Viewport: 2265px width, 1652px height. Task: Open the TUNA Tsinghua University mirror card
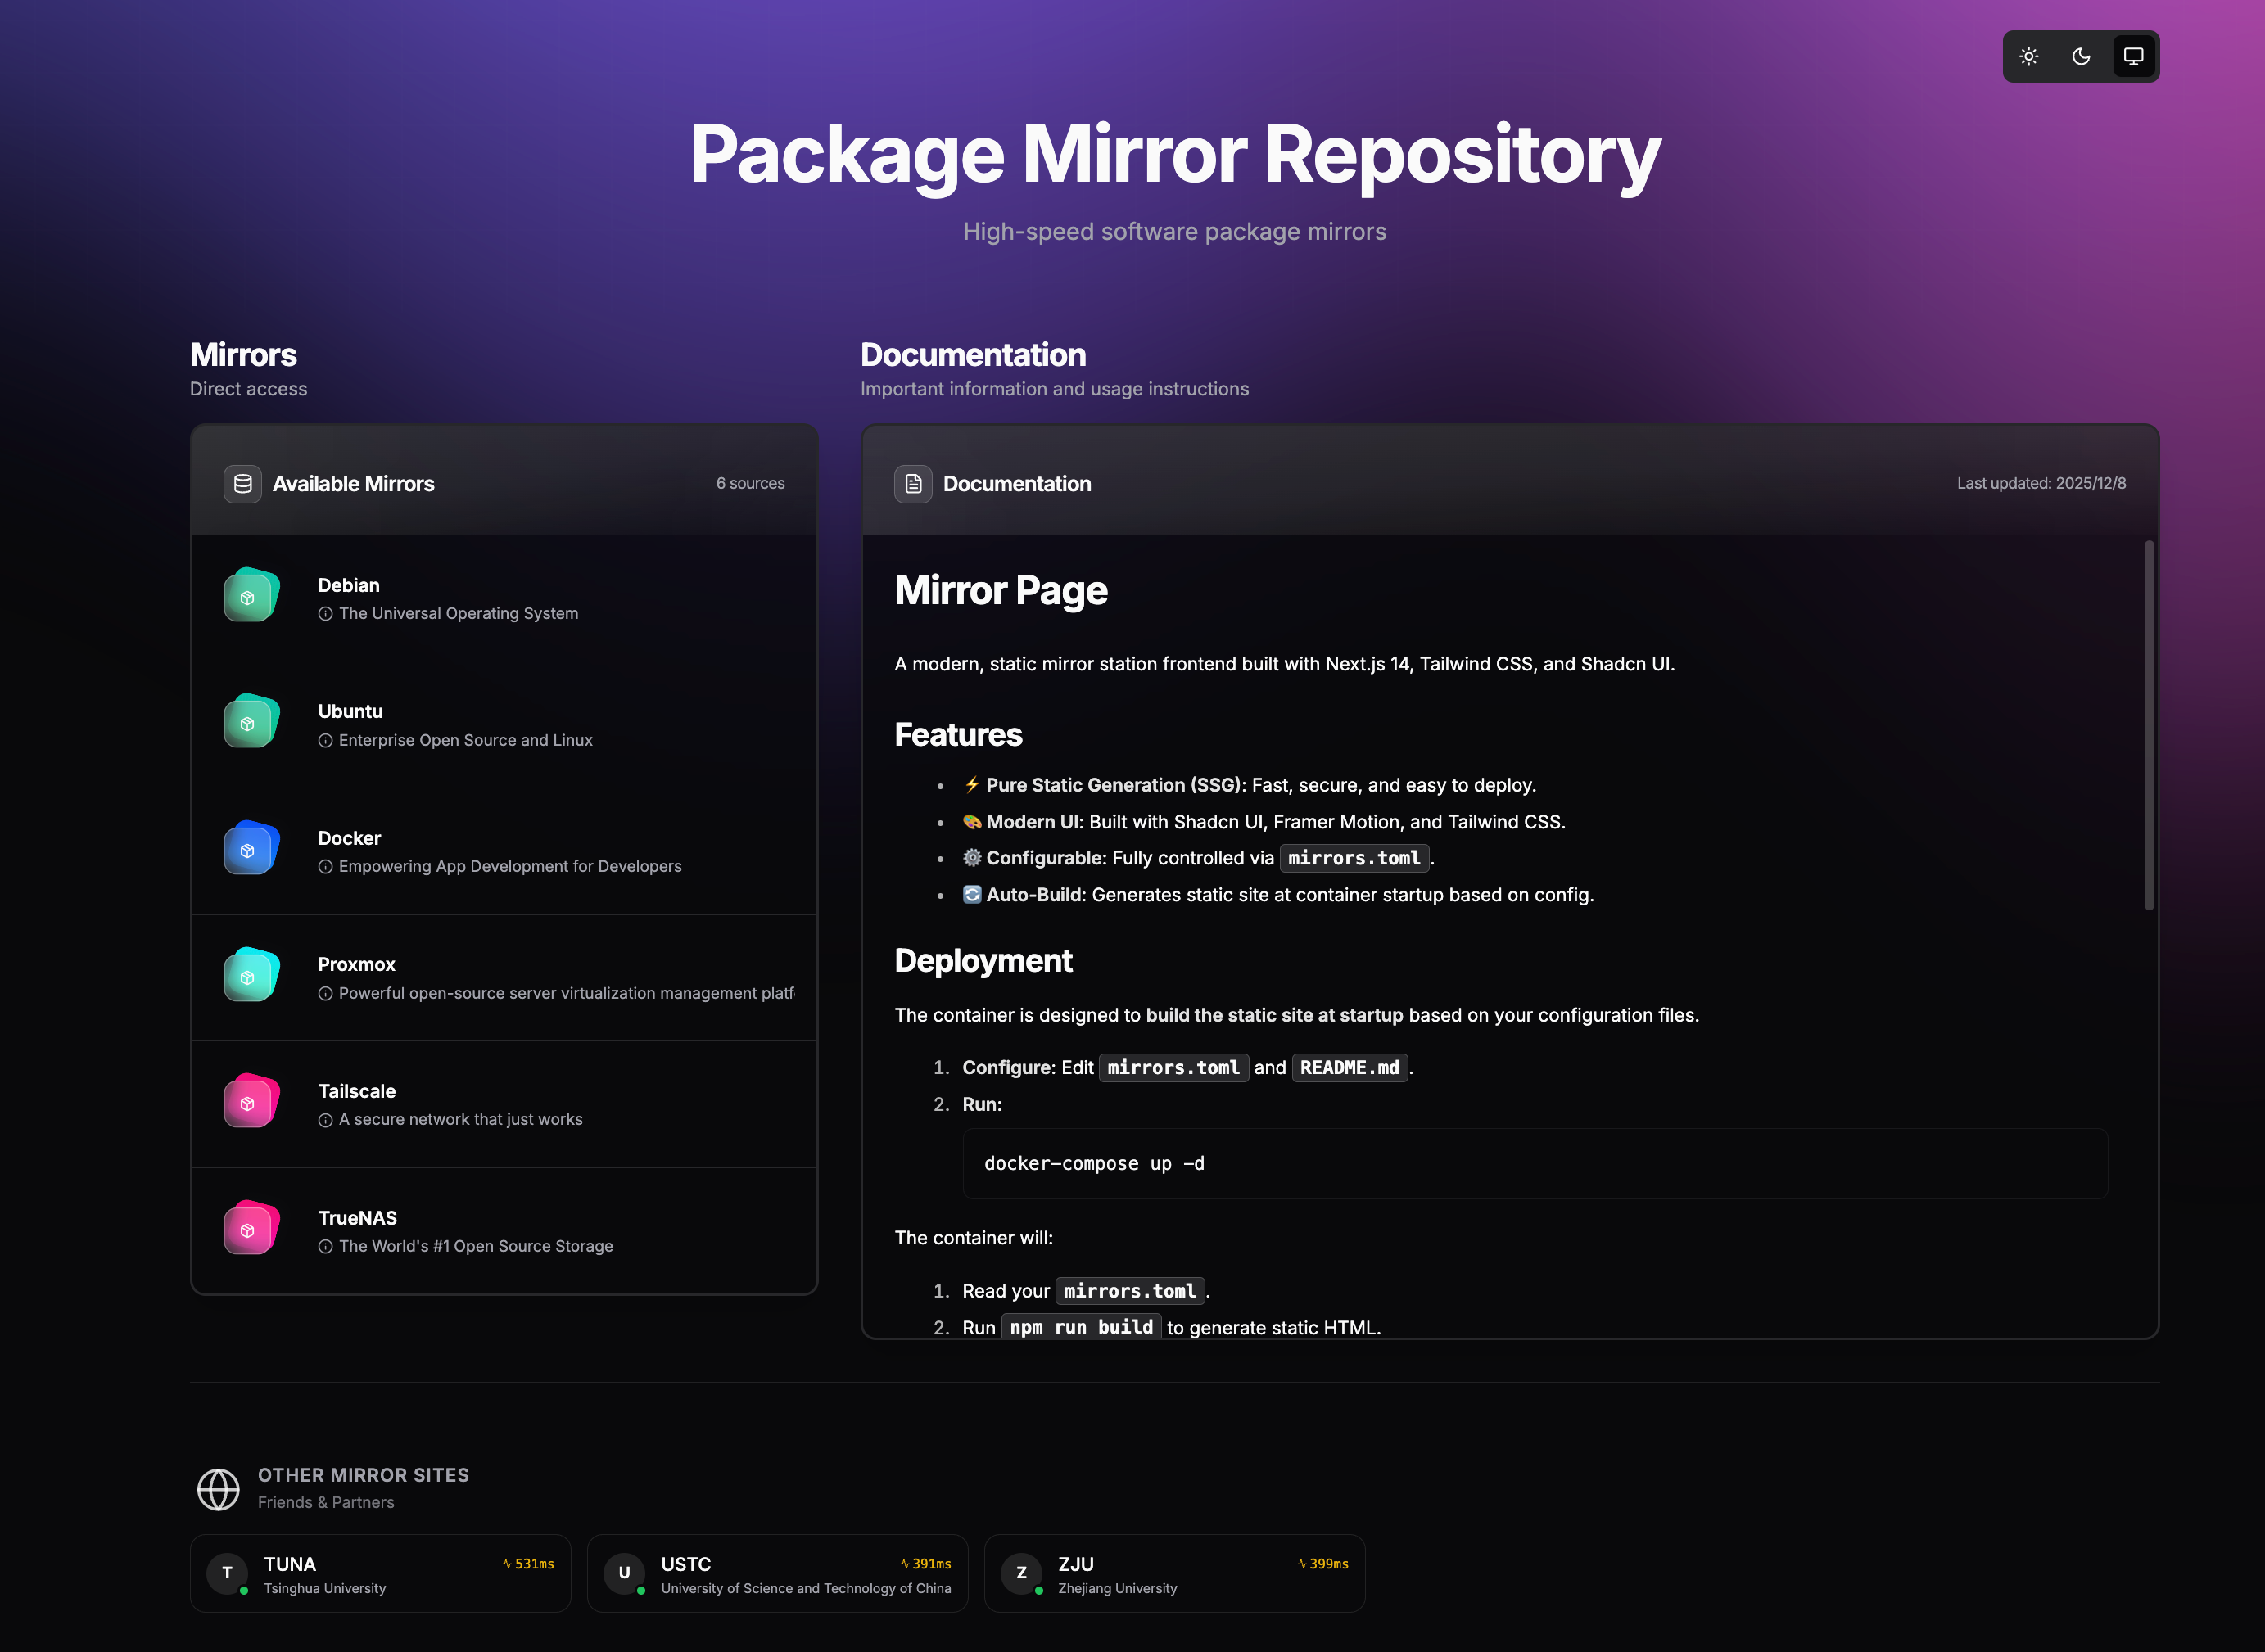pyautogui.click(x=380, y=1574)
